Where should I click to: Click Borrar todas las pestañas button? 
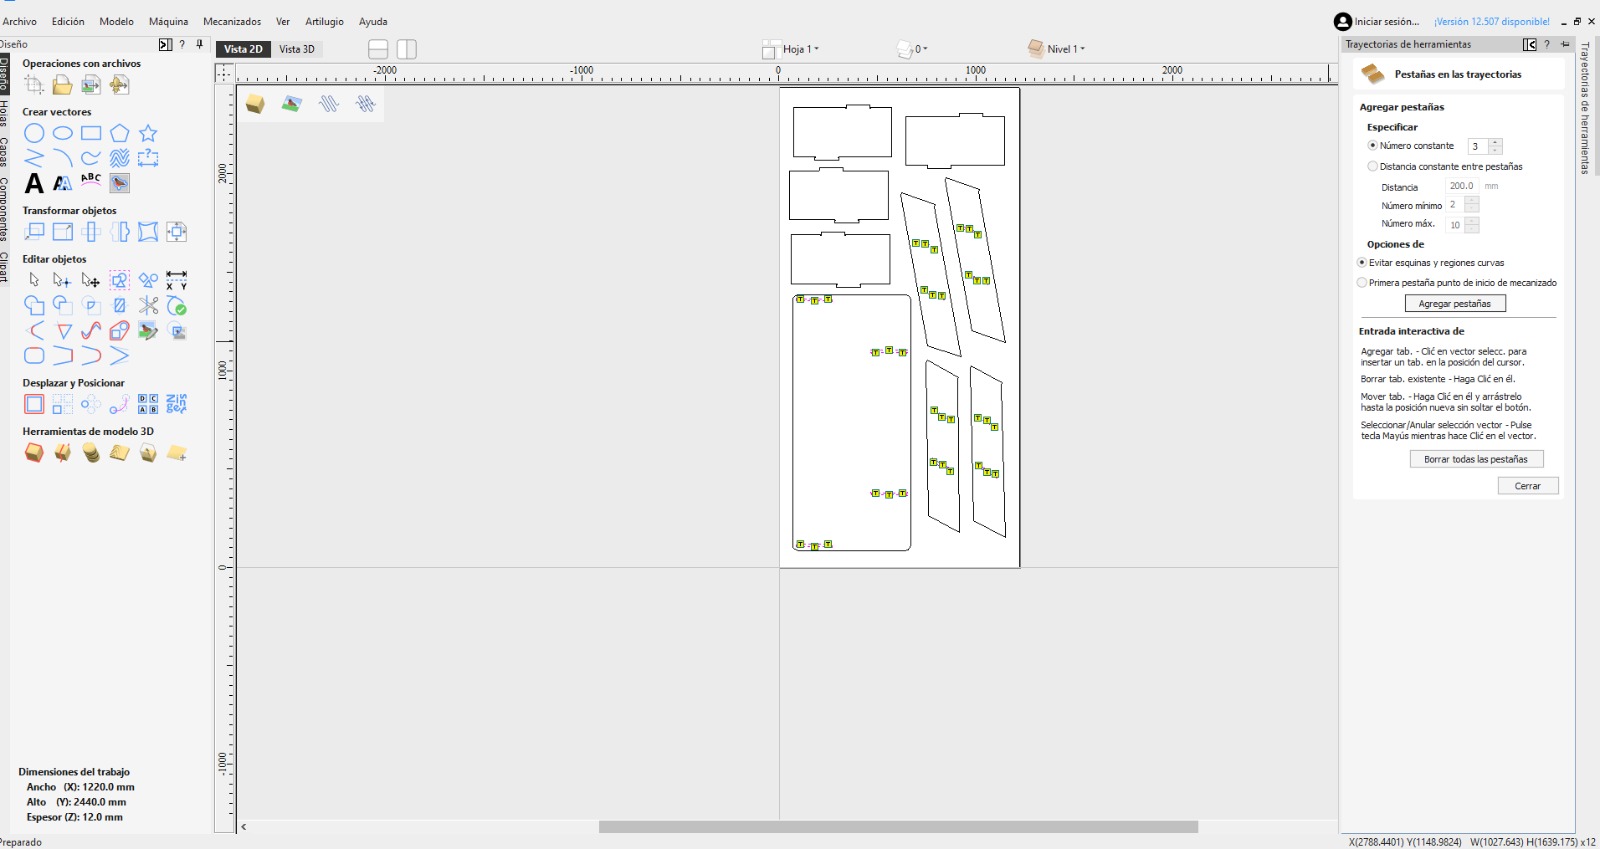tap(1476, 459)
